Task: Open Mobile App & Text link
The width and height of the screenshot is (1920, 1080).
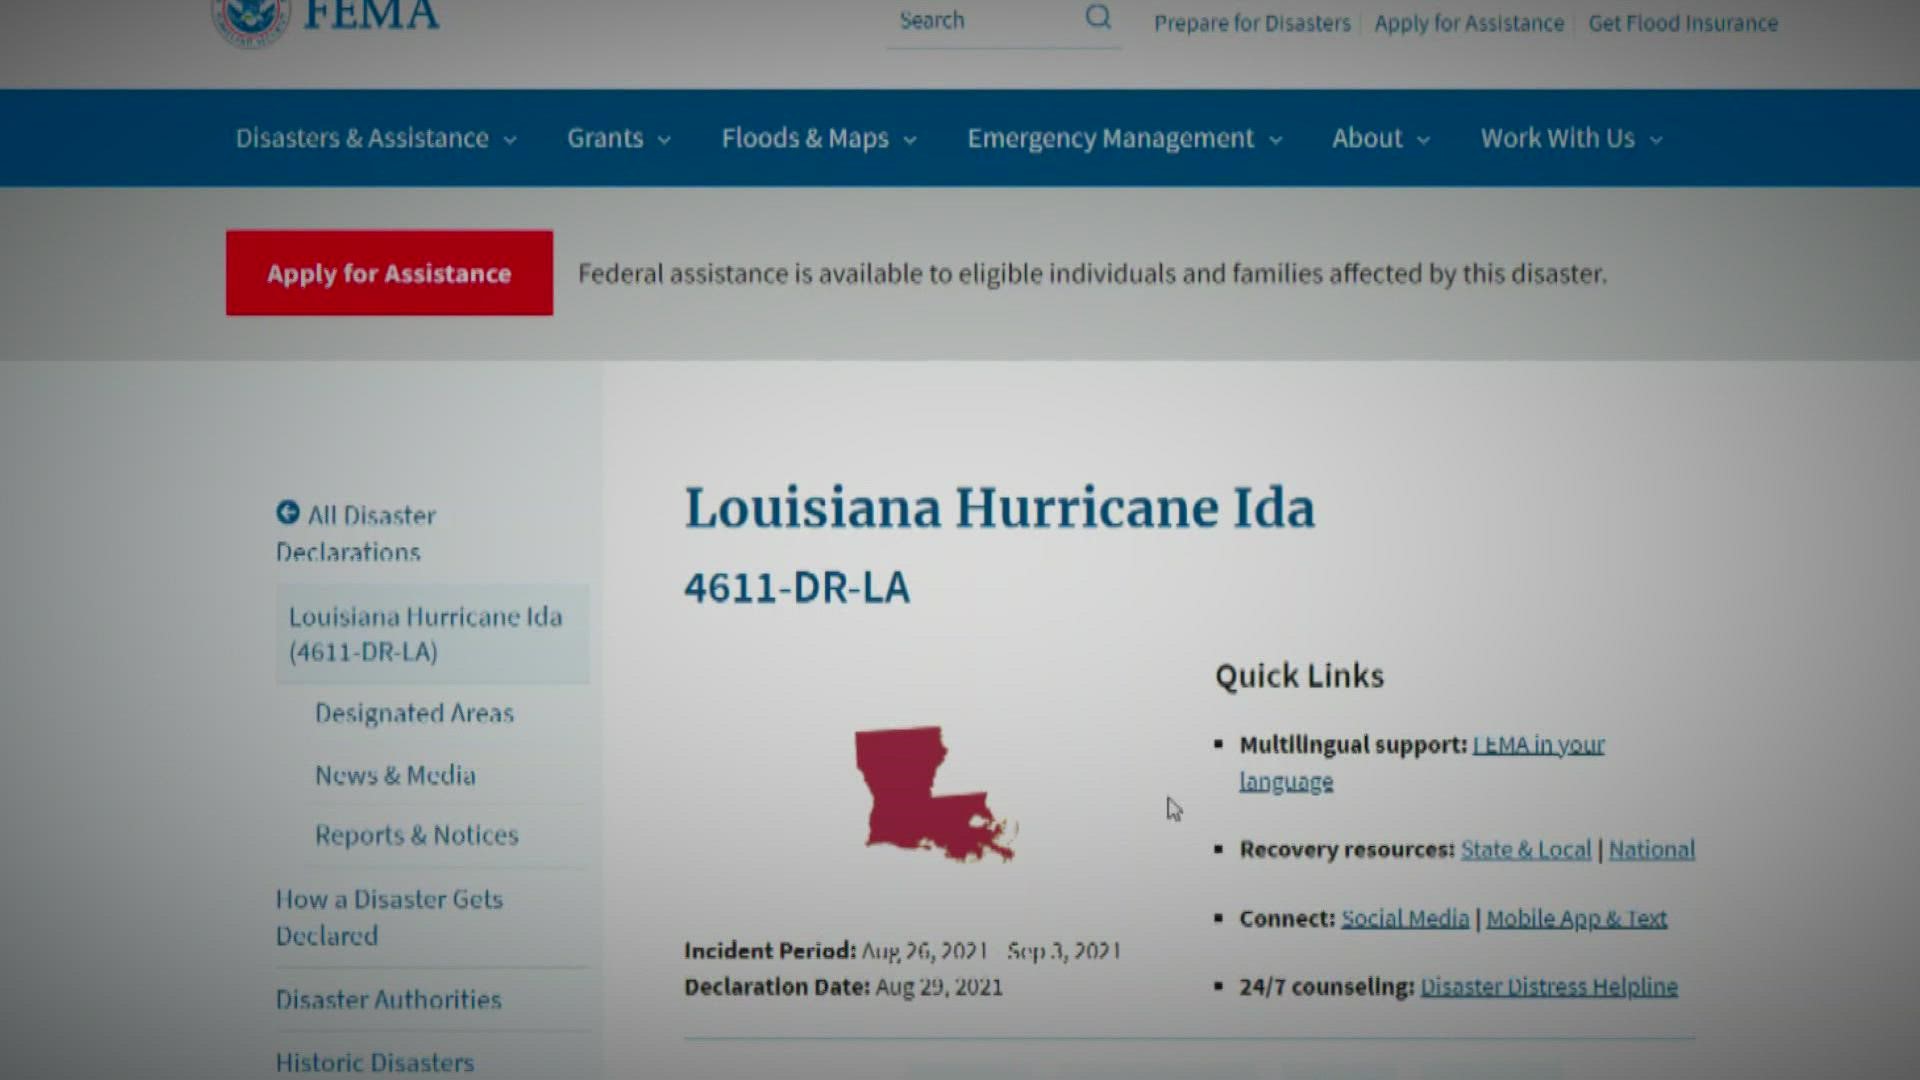Action: [1576, 918]
